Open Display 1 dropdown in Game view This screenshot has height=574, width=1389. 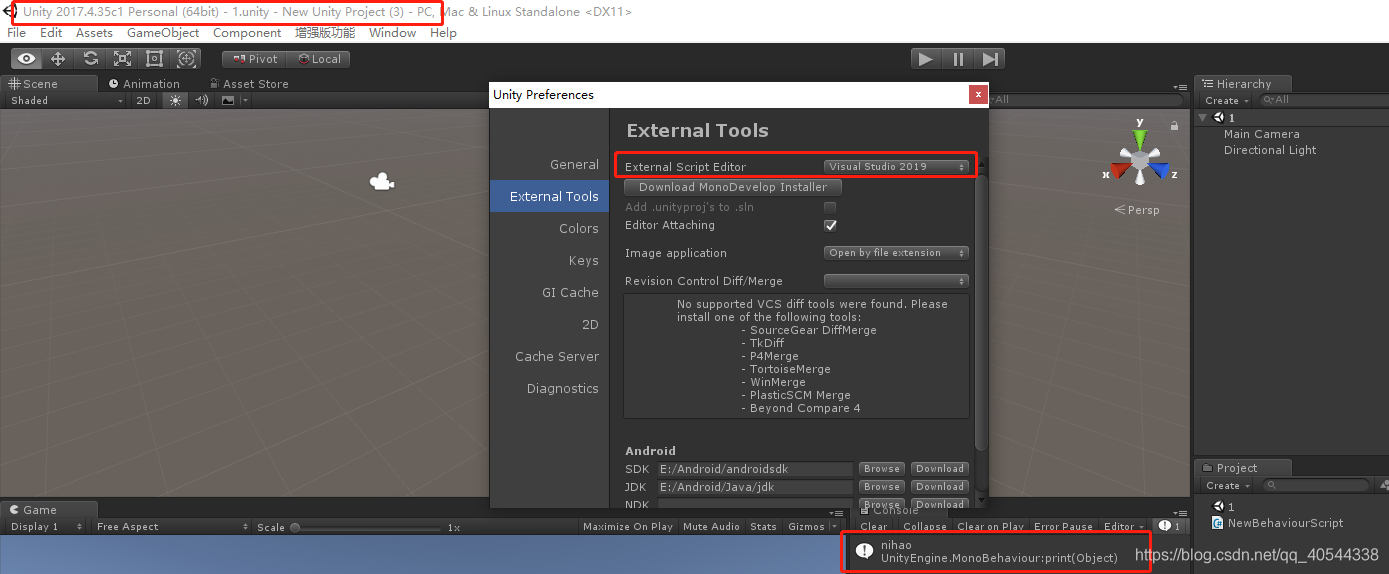(46, 527)
